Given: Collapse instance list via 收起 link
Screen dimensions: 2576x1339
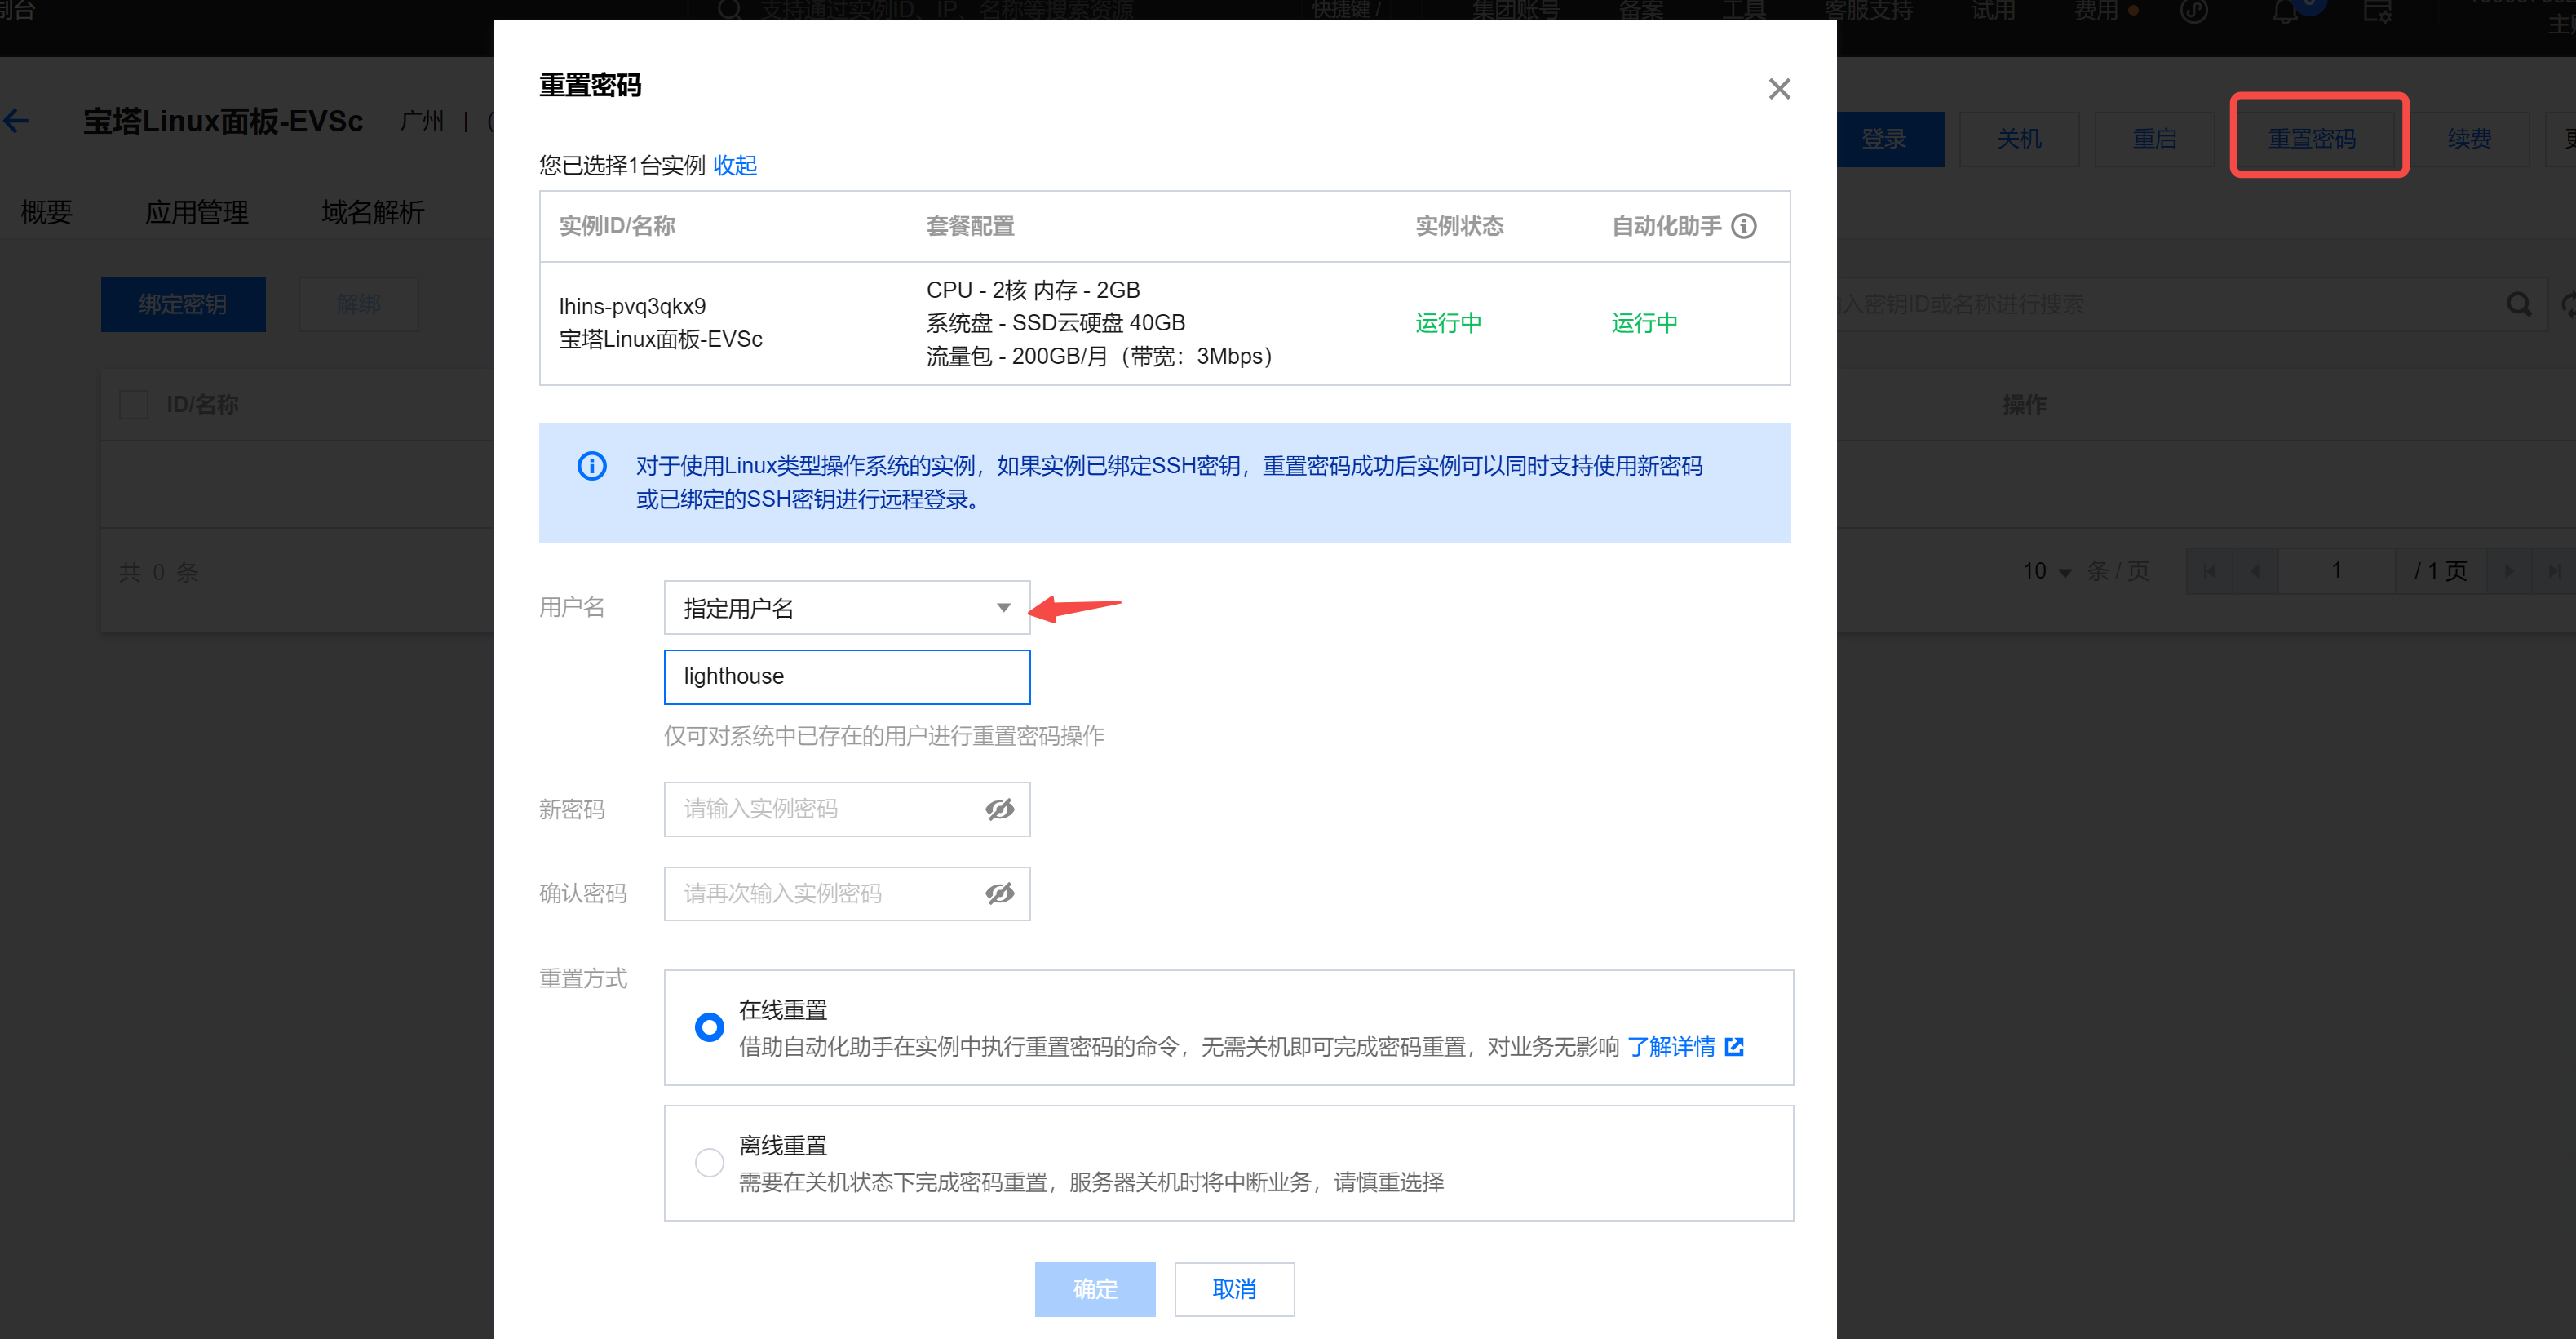Looking at the screenshot, I should (x=734, y=165).
